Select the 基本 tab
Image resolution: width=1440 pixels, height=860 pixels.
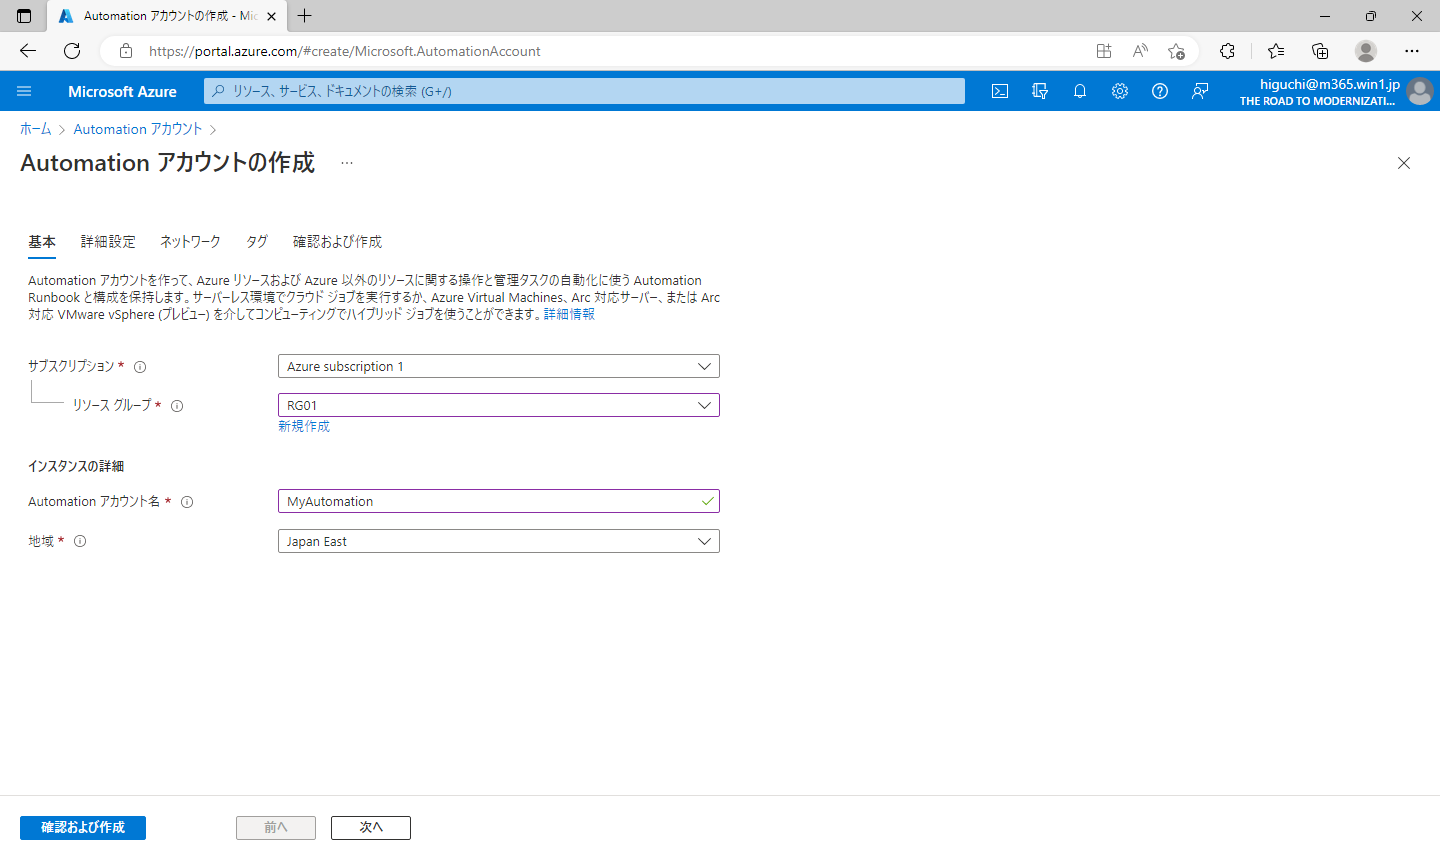(42, 242)
